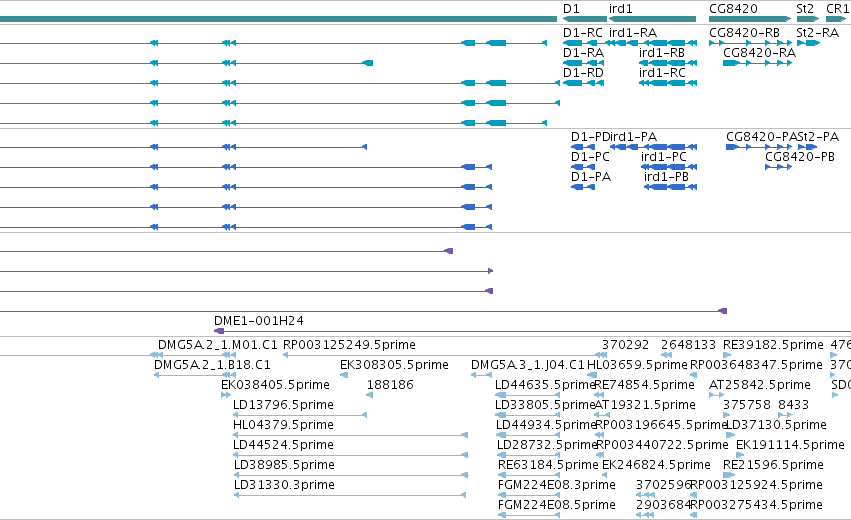This screenshot has height=520, width=851.
Task: Click the 370292 feature label
Action: [x=625, y=345]
